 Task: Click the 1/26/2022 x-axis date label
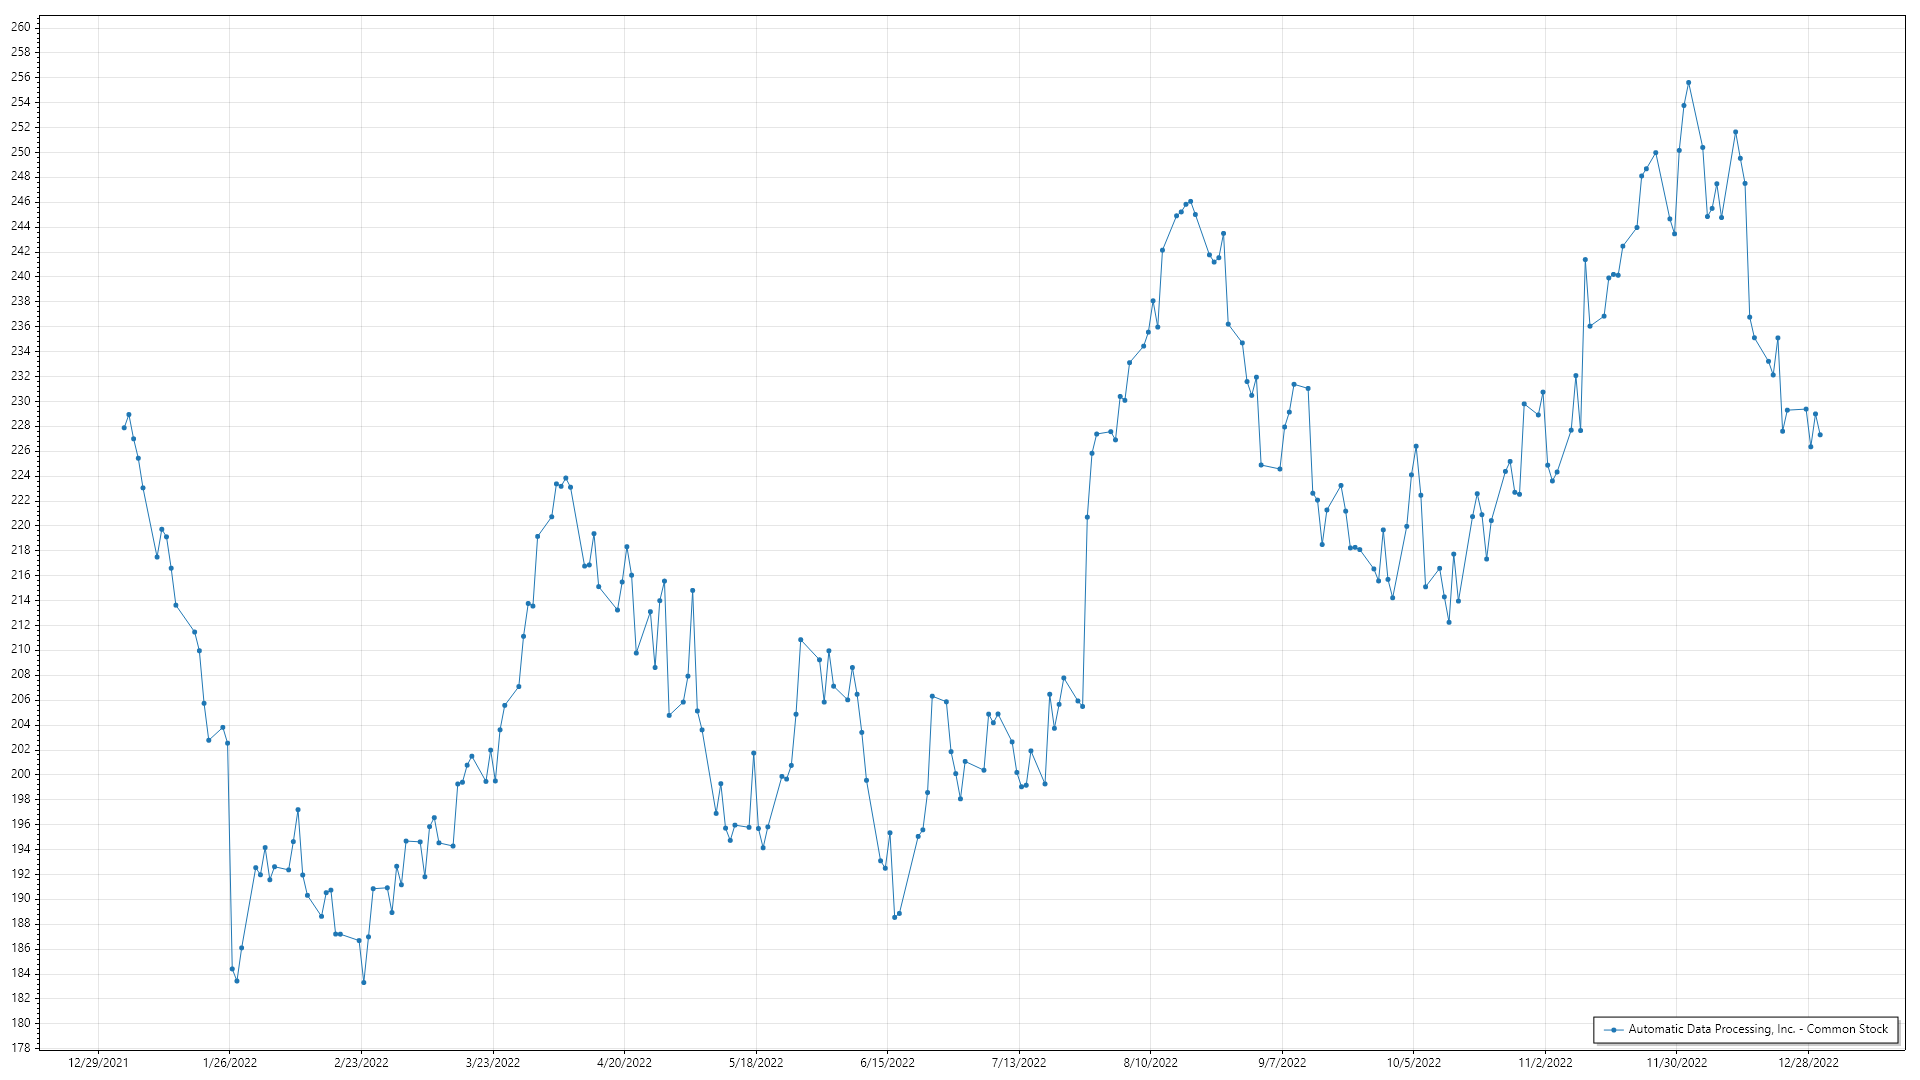tap(230, 1062)
